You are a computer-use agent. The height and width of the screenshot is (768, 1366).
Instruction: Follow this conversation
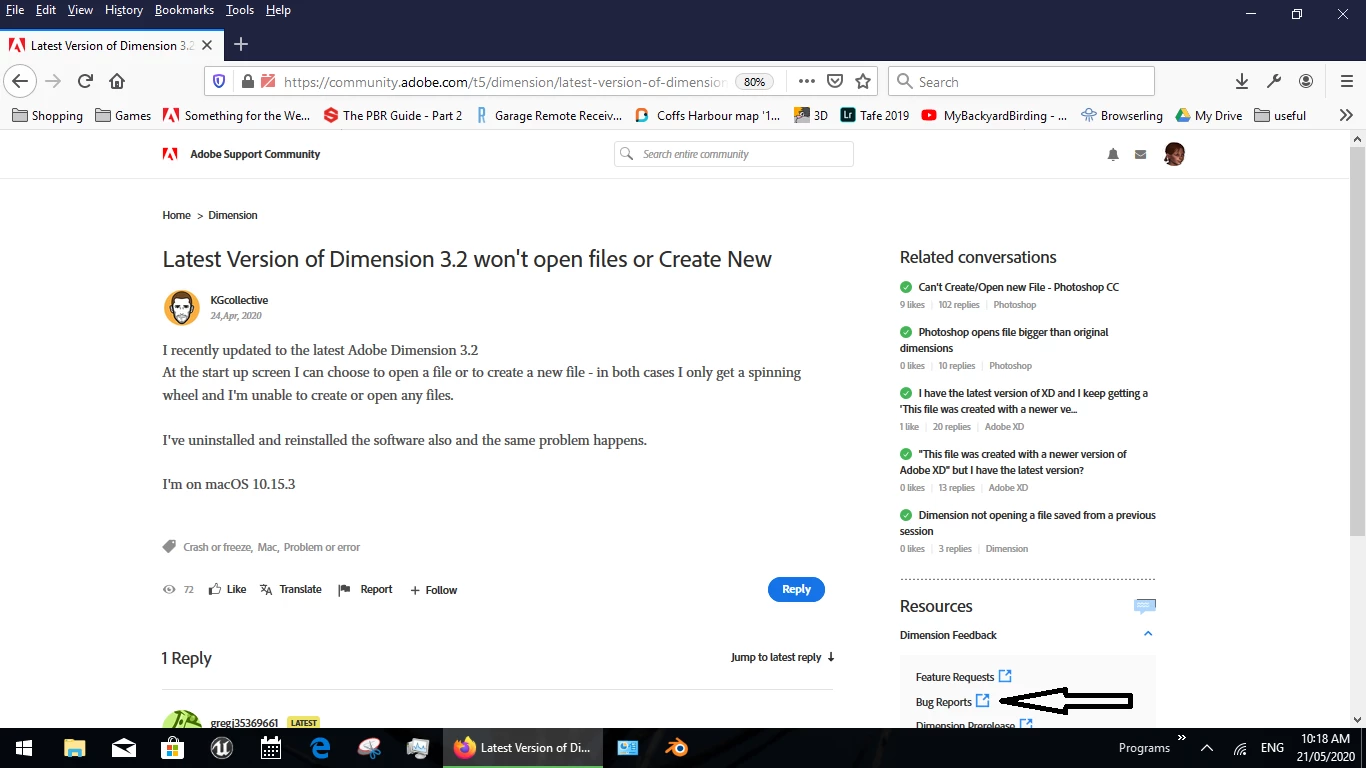click(x=433, y=590)
